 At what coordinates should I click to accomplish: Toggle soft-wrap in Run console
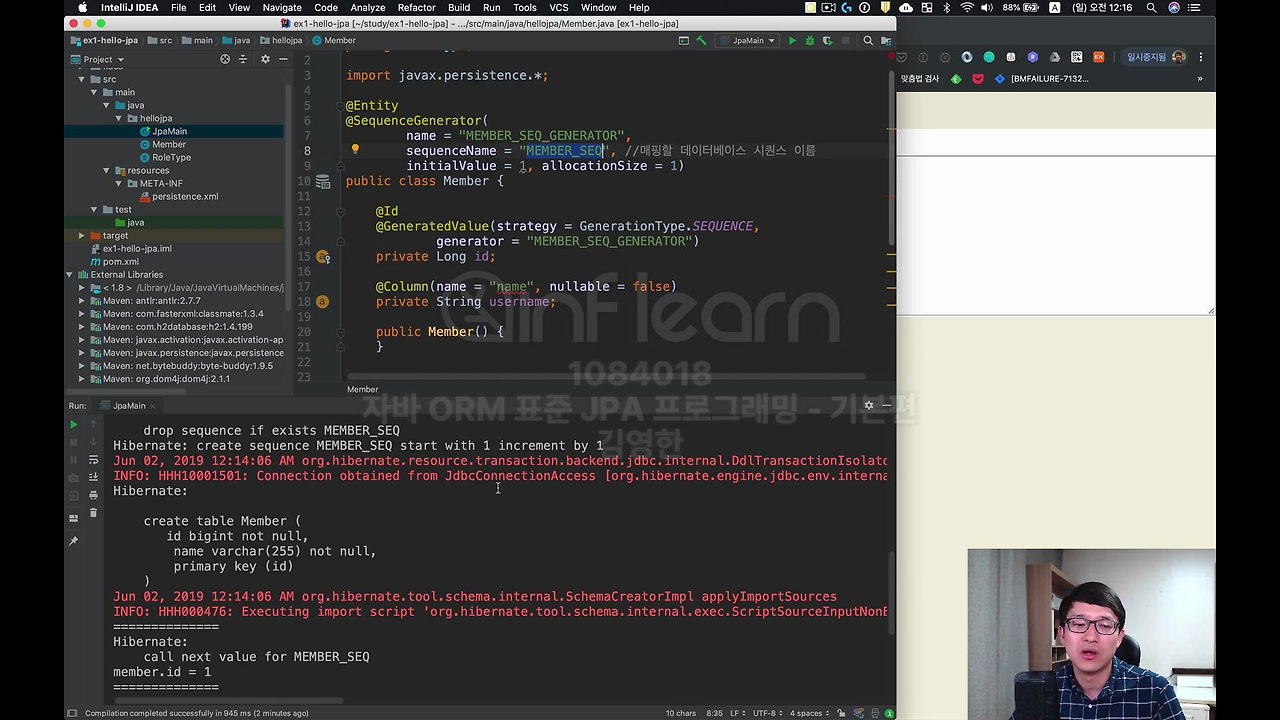(x=93, y=460)
